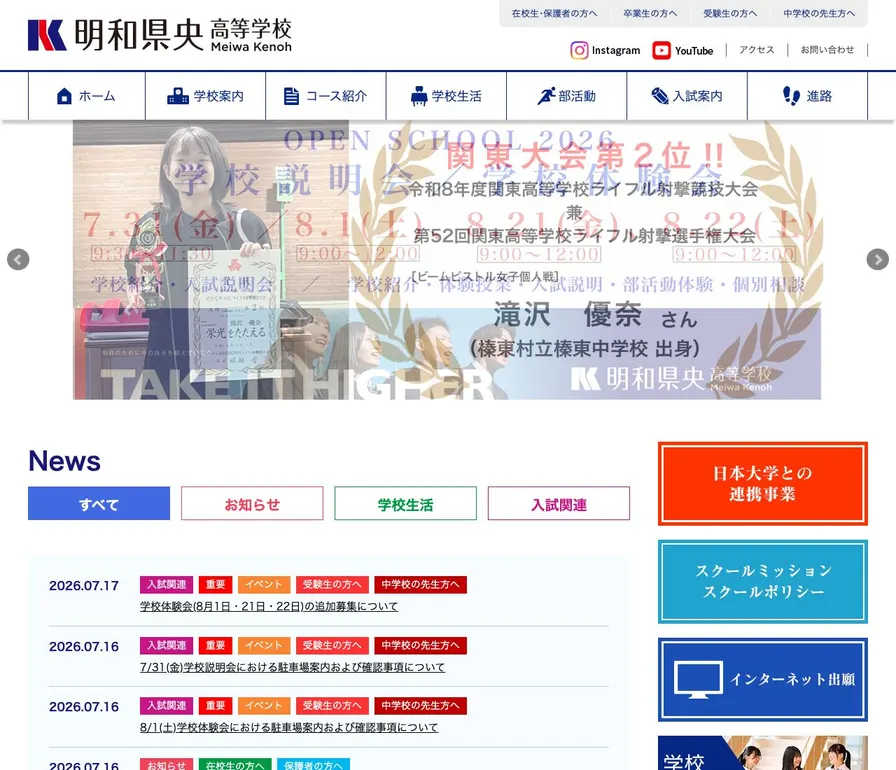Show all news with すべて tab
This screenshot has width=896, height=770.
click(99, 503)
